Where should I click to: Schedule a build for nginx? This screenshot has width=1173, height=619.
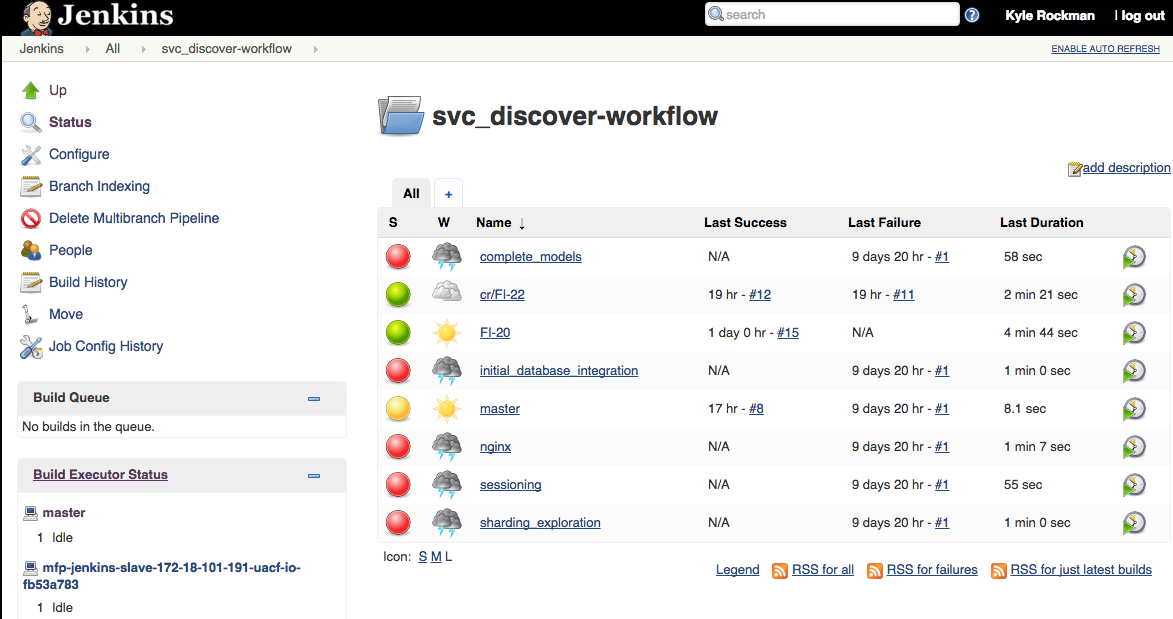tap(1134, 447)
